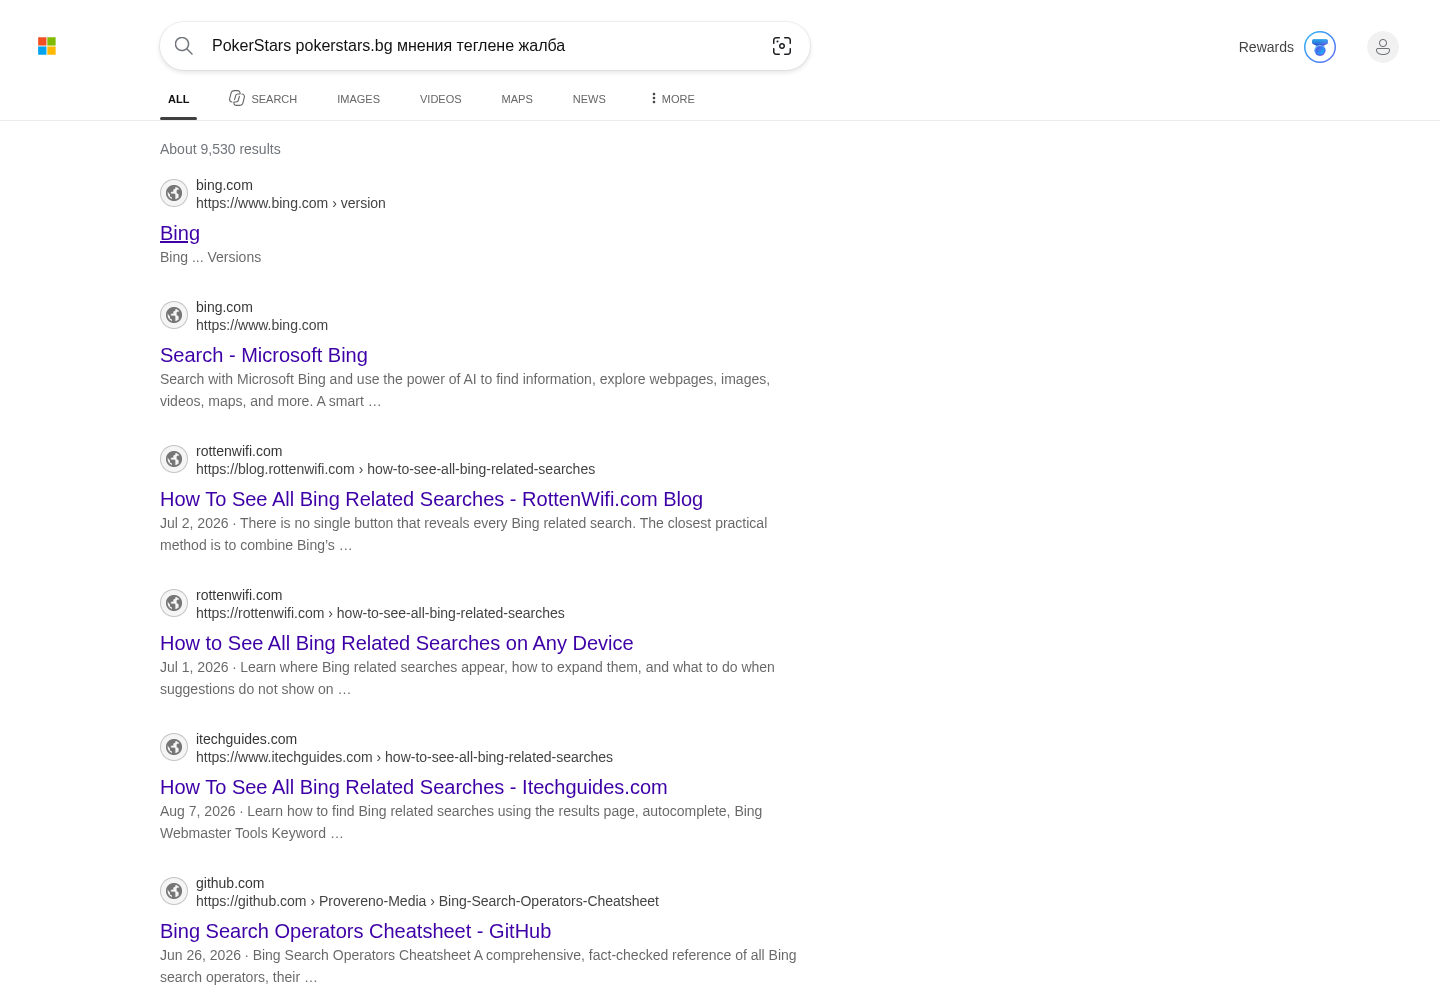This screenshot has width=1440, height=1000.
Task: Switch to the Maps tab
Action: (x=517, y=99)
